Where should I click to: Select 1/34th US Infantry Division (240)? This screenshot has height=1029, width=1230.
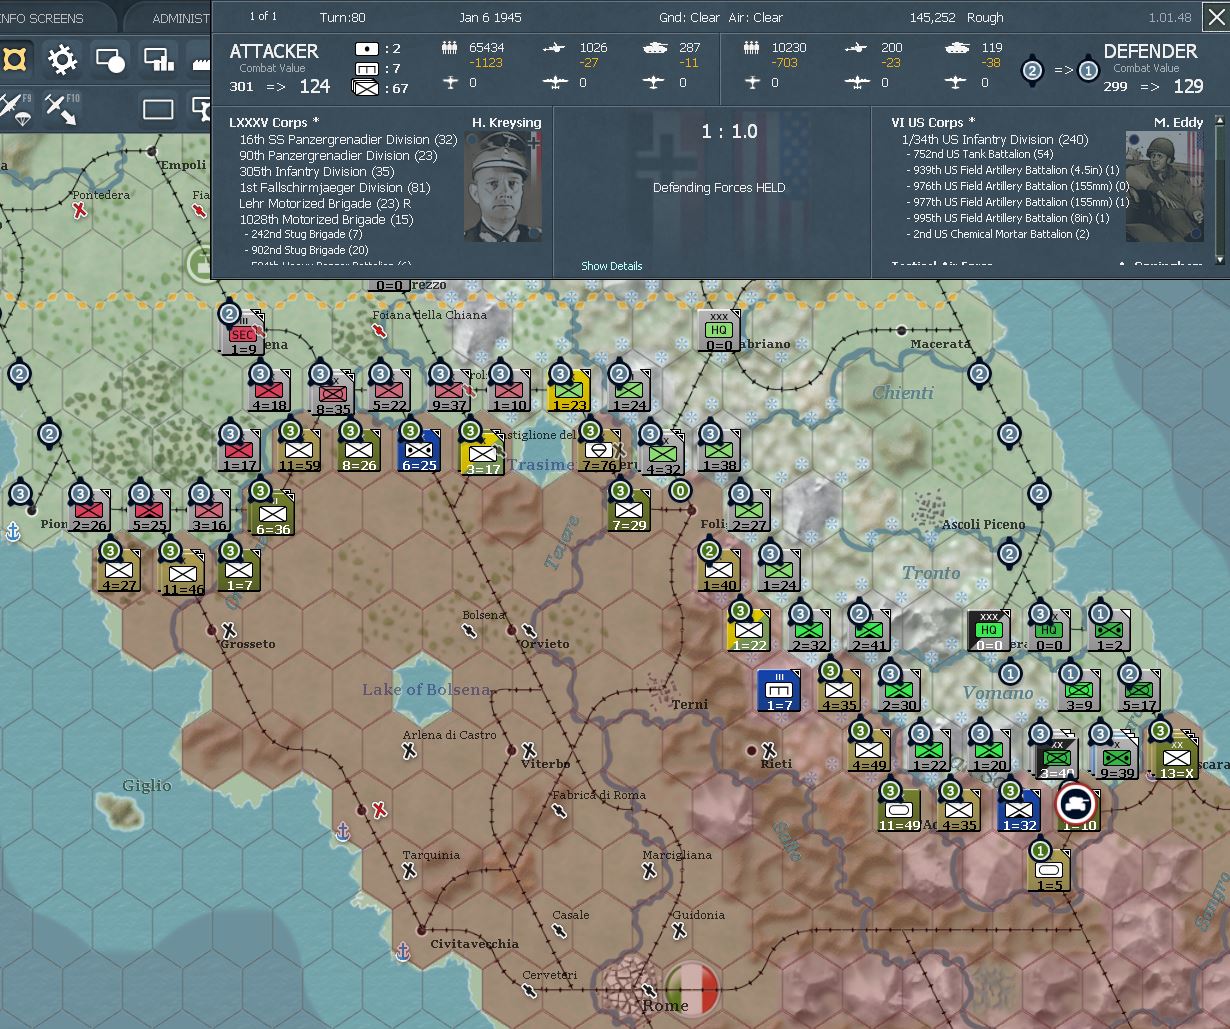[995, 140]
